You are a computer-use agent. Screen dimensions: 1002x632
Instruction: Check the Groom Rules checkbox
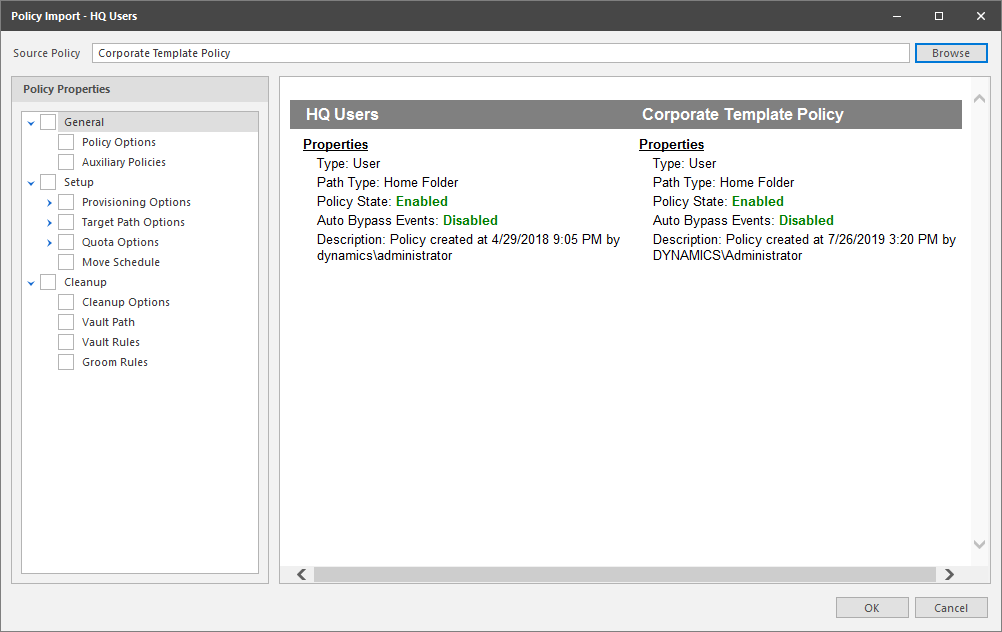pyautogui.click(x=66, y=362)
